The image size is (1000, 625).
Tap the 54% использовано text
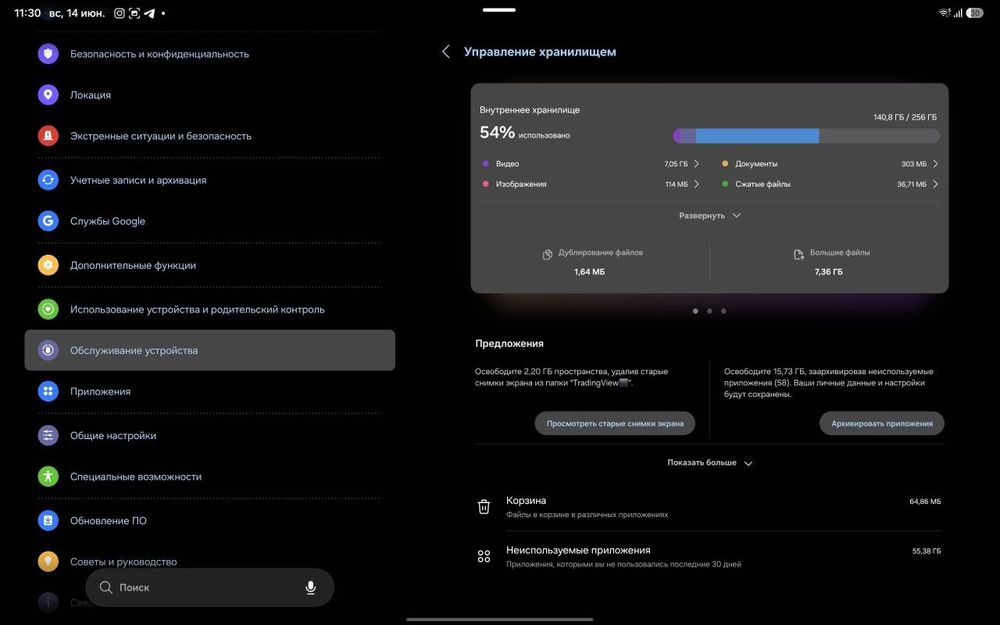click(525, 133)
